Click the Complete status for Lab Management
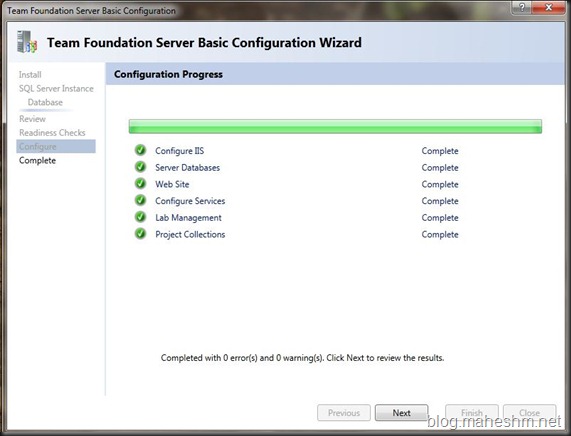 point(440,218)
